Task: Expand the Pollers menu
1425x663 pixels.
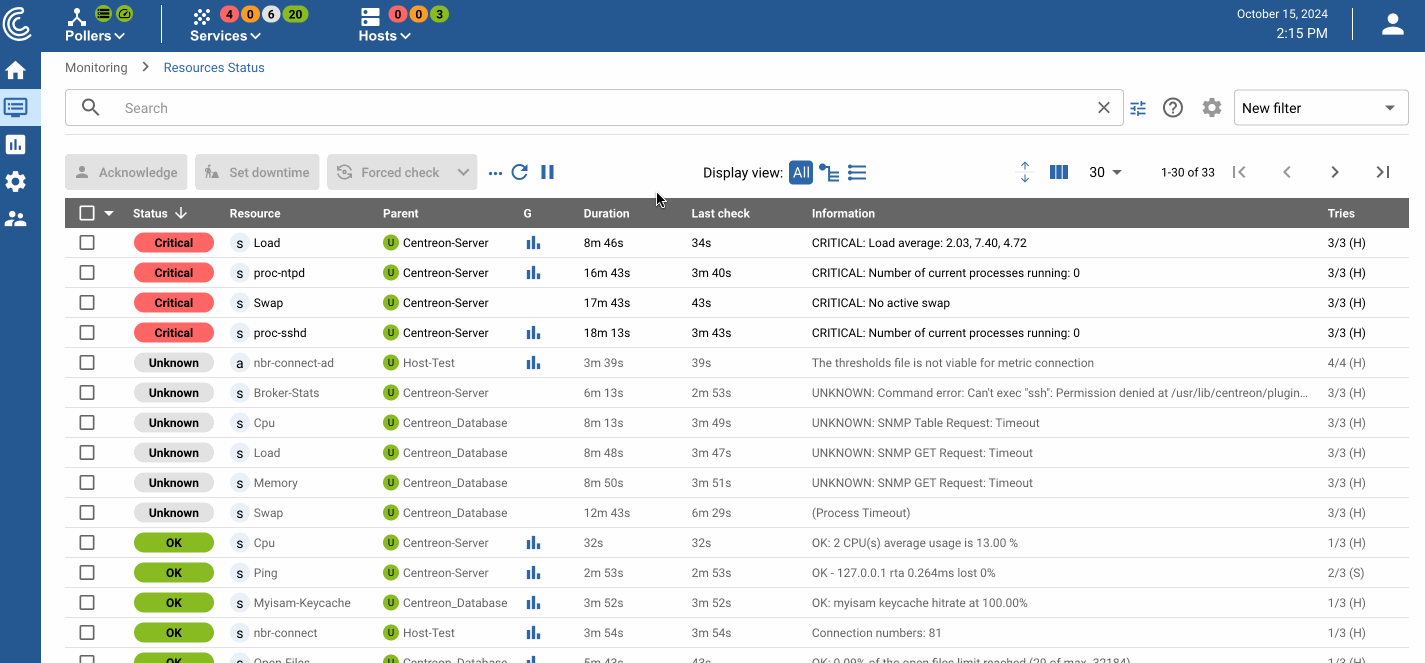Action: (95, 36)
